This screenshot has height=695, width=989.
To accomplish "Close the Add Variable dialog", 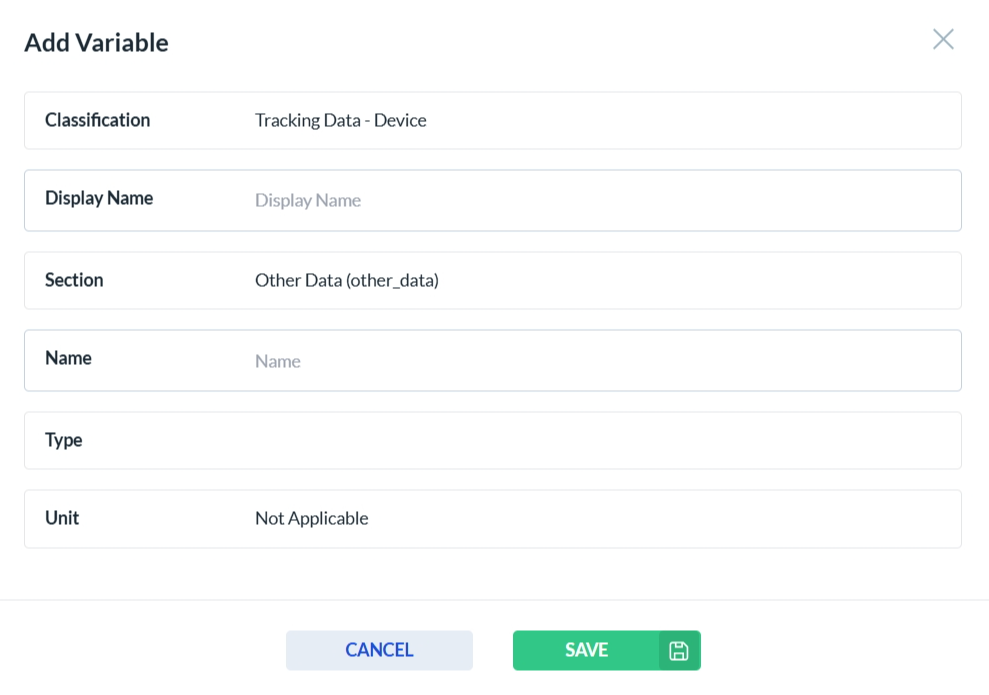I will pyautogui.click(x=943, y=40).
